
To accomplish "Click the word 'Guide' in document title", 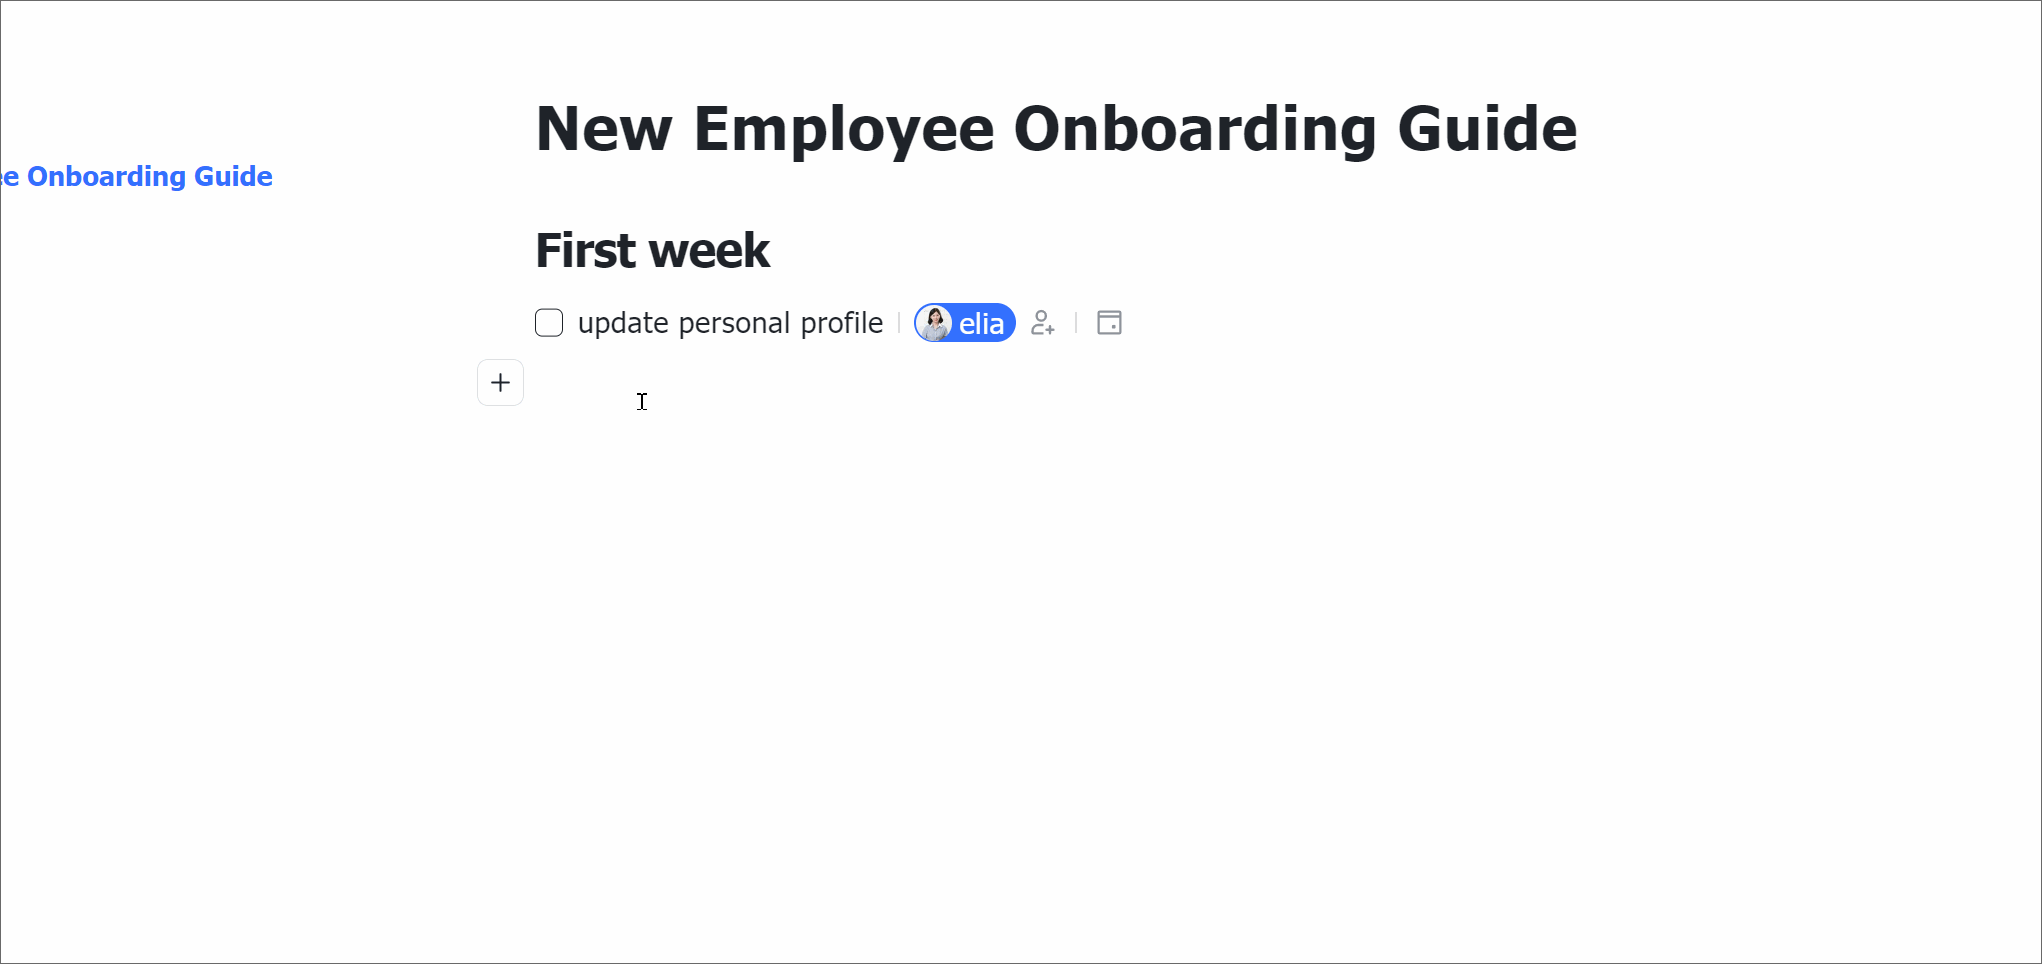I will tap(1486, 129).
